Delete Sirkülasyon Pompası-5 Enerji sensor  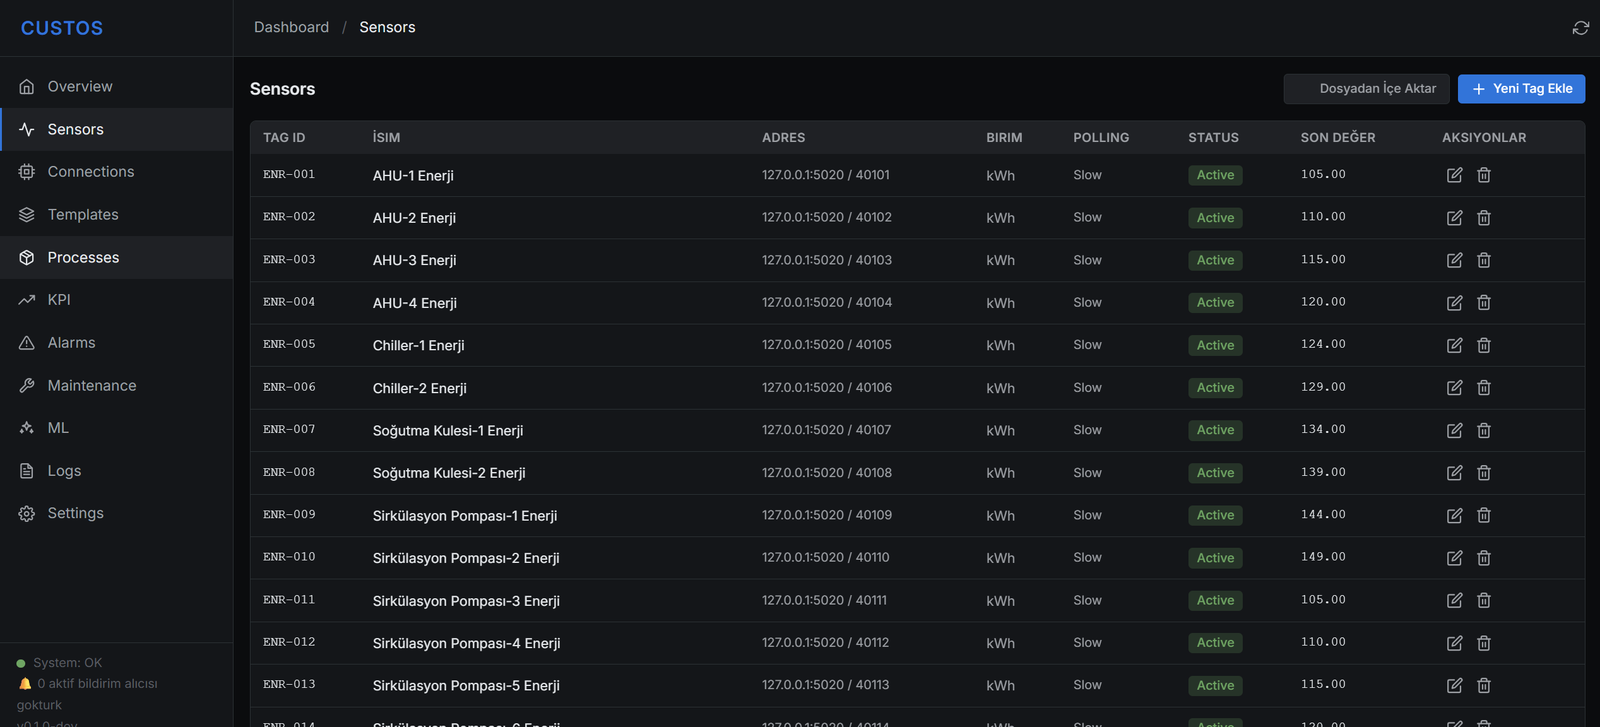pos(1484,686)
